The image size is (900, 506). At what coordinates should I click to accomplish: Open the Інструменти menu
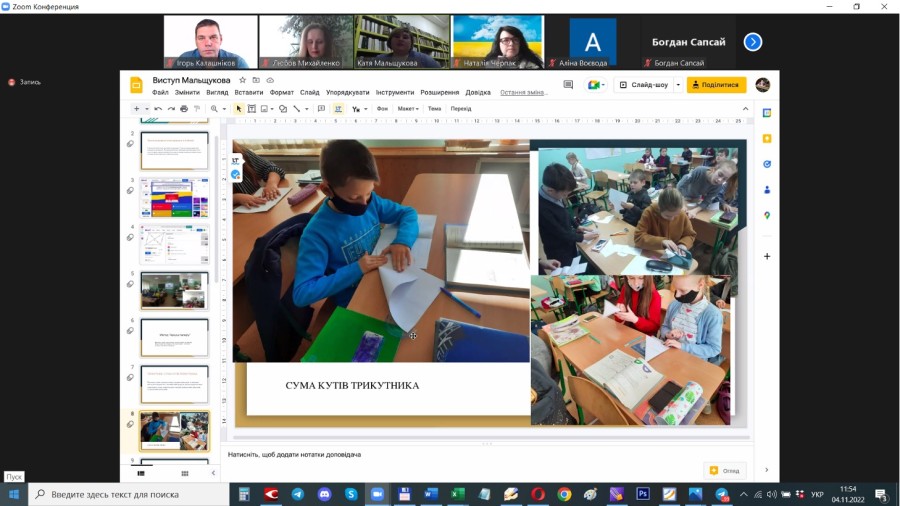click(394, 92)
